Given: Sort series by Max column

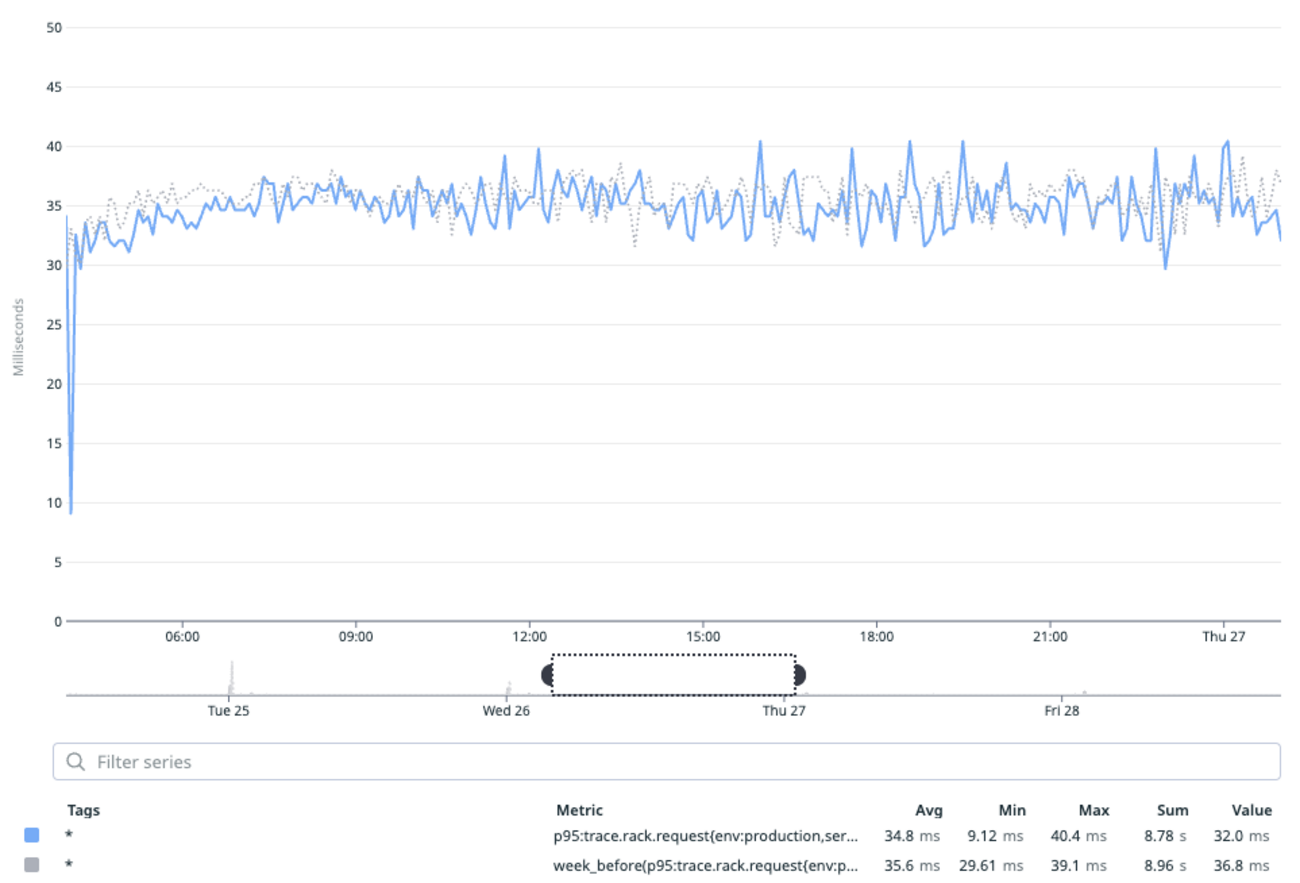Looking at the screenshot, I should click(1094, 810).
